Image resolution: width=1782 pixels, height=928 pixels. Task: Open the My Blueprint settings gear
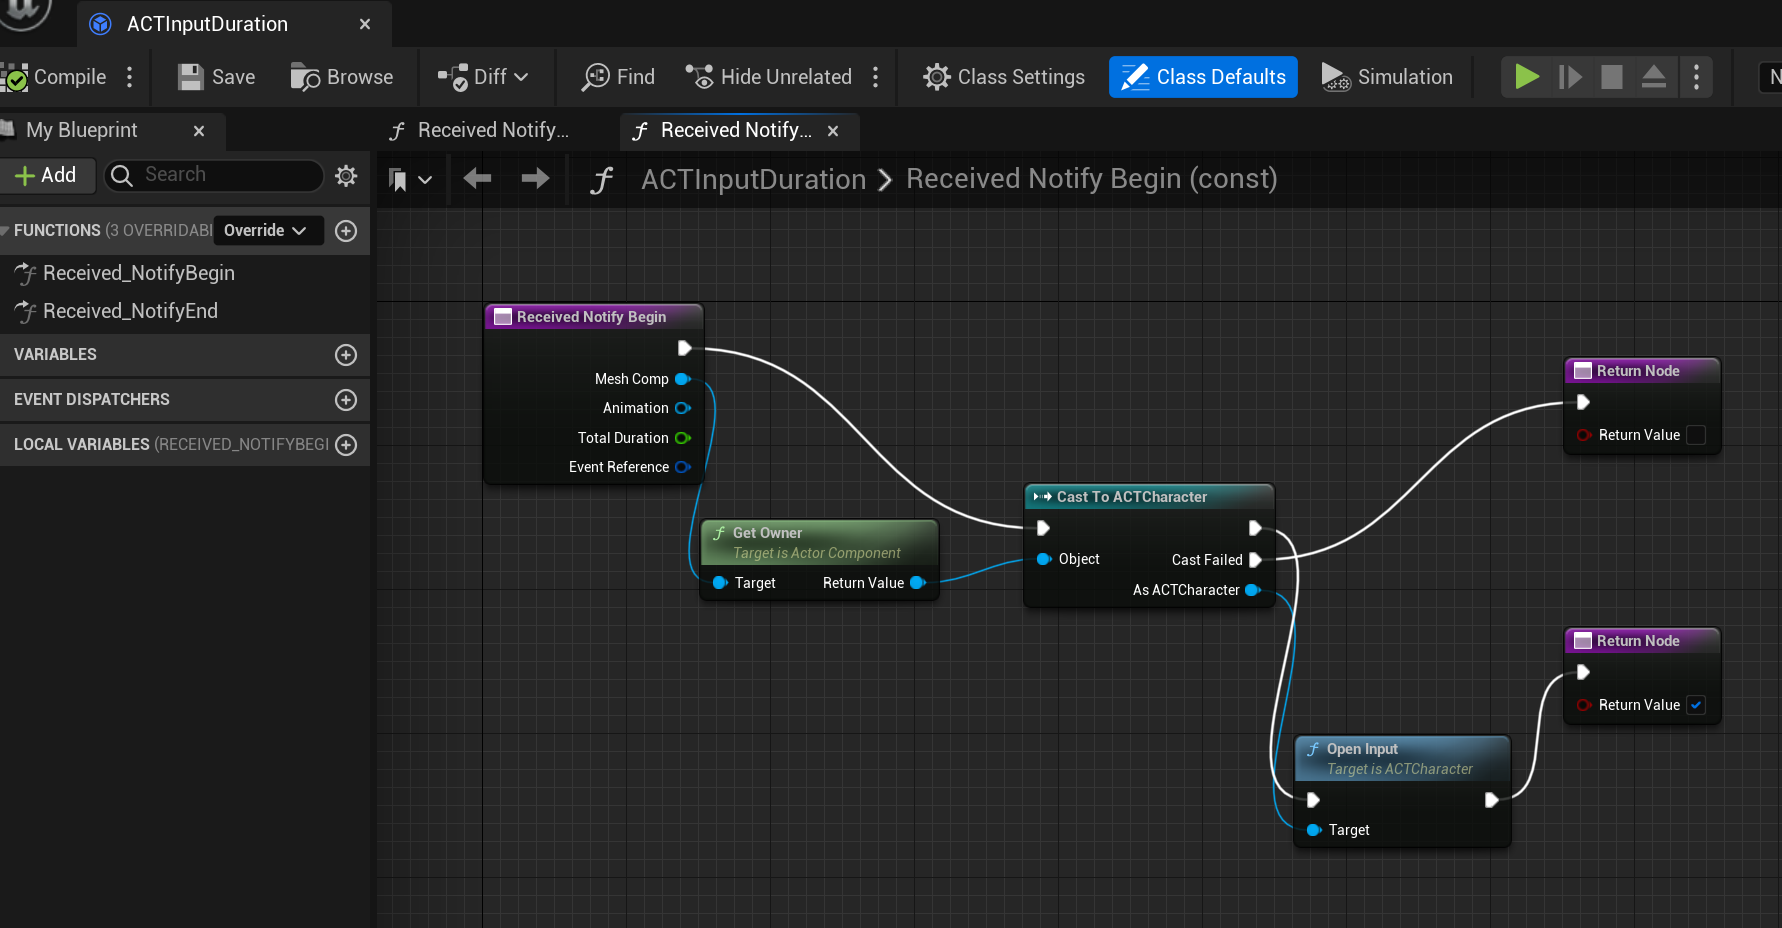(346, 176)
